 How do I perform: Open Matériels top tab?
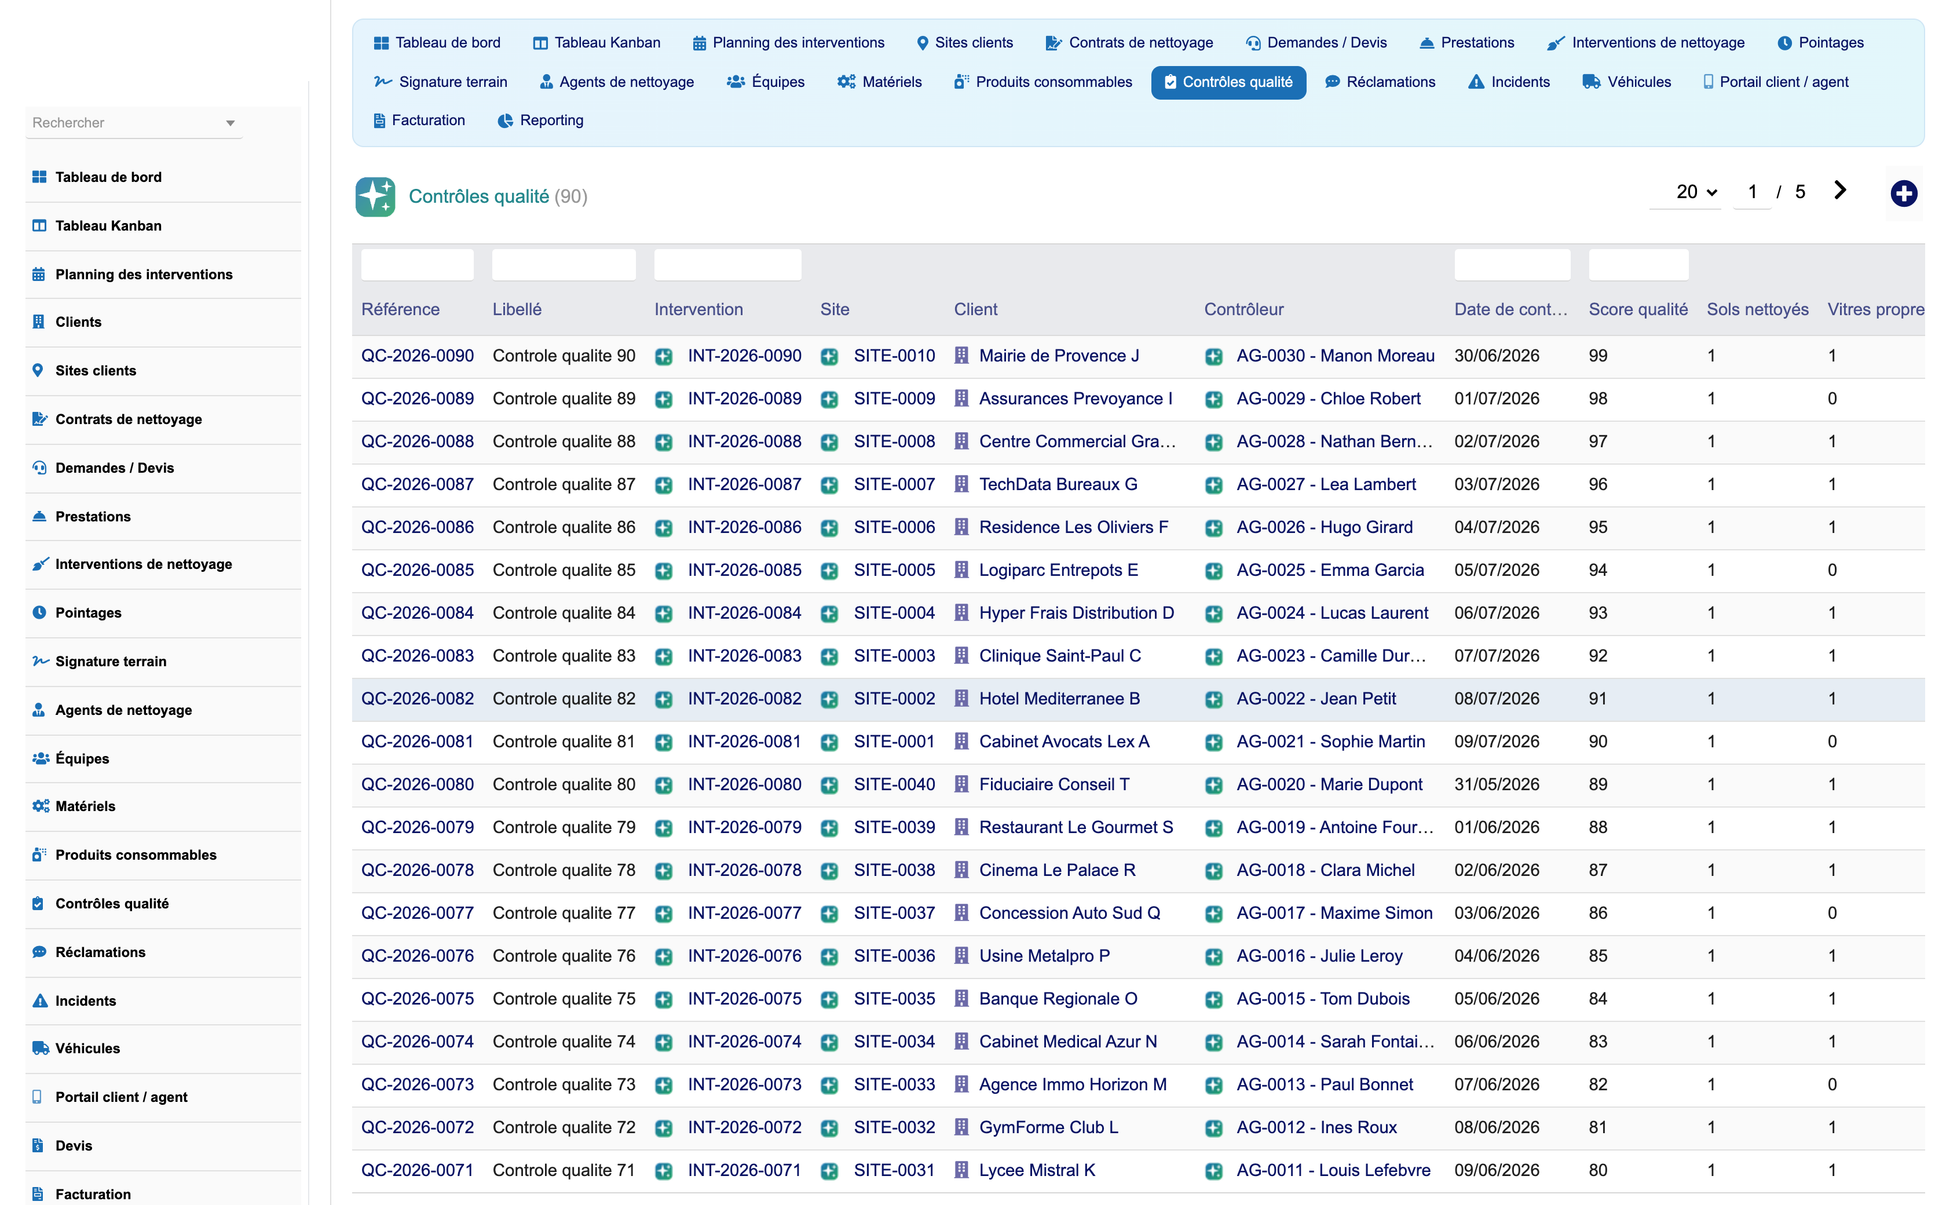(880, 82)
